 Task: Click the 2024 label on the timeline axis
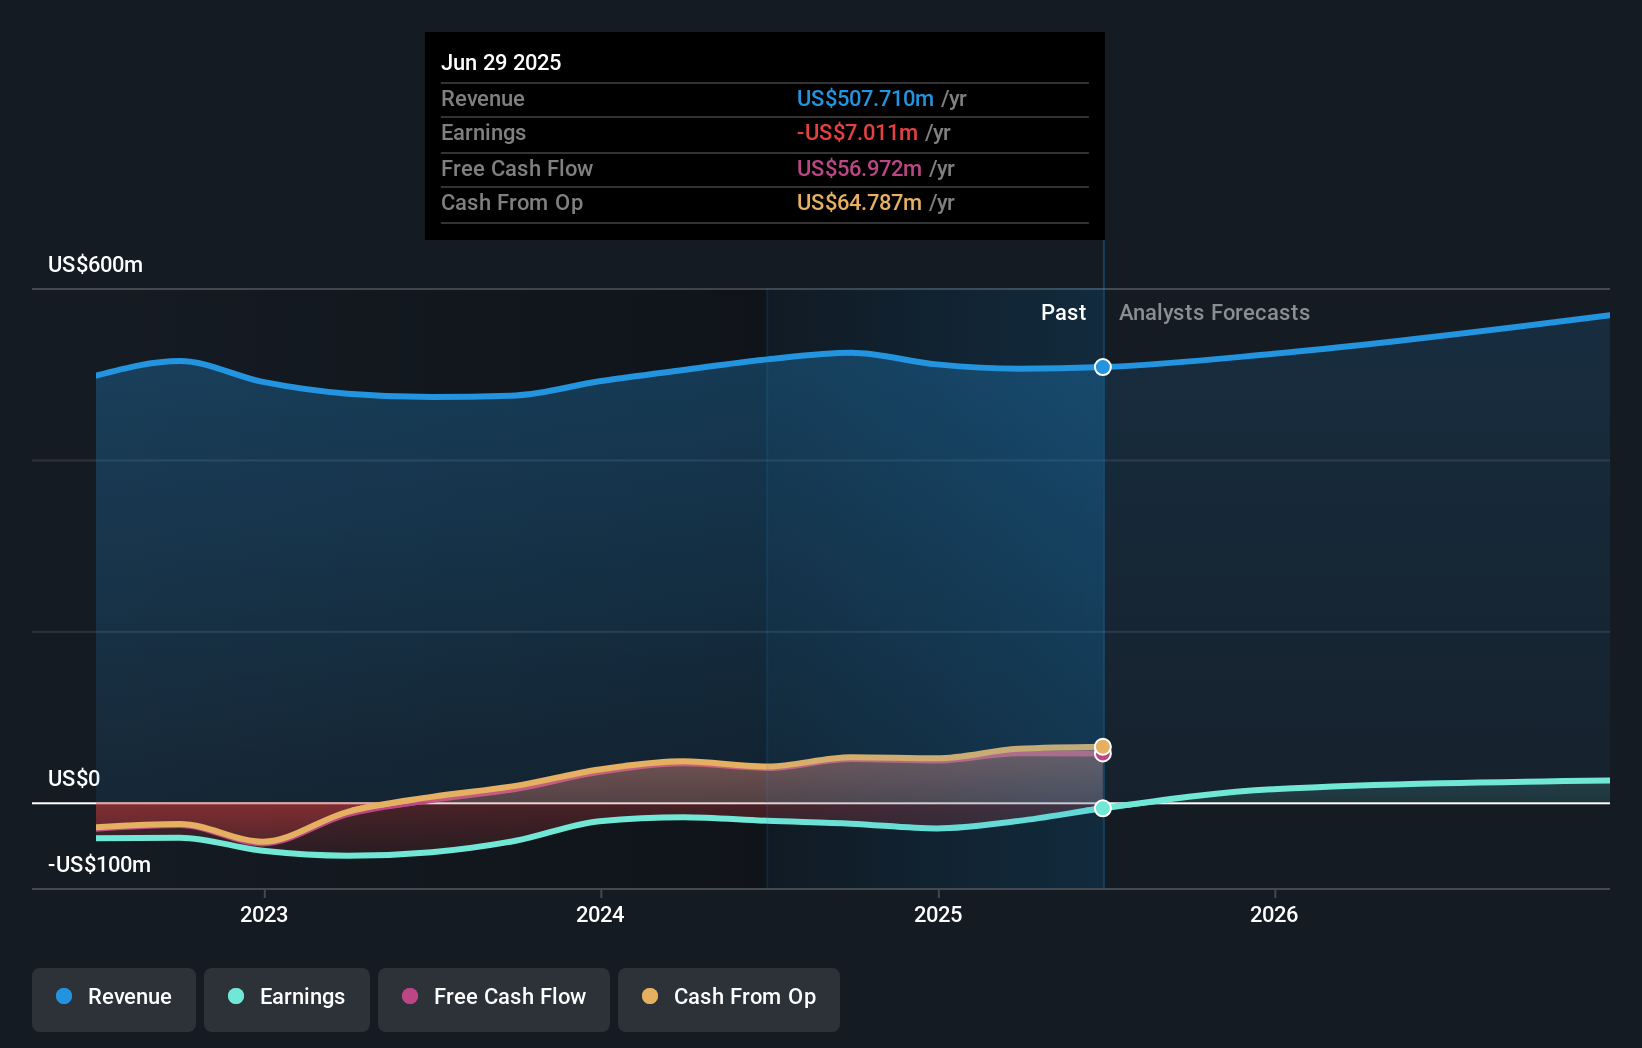[x=599, y=914]
